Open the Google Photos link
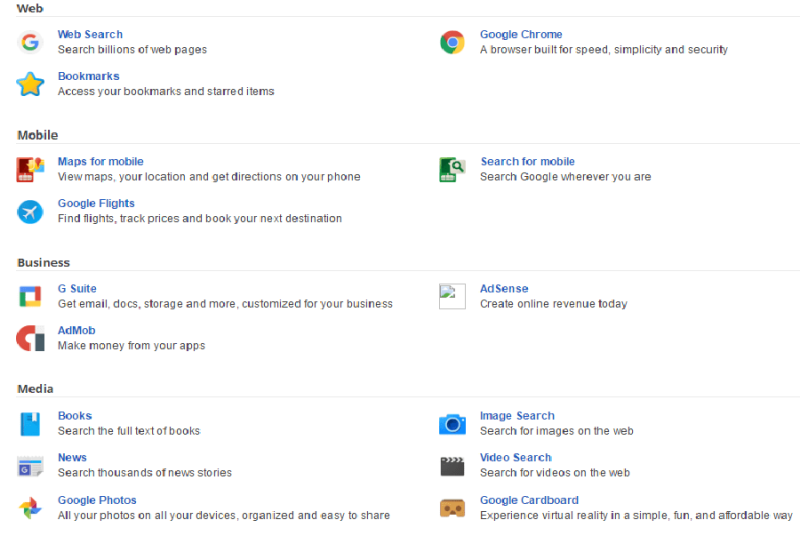The width and height of the screenshot is (800, 536). pyautogui.click(x=97, y=500)
